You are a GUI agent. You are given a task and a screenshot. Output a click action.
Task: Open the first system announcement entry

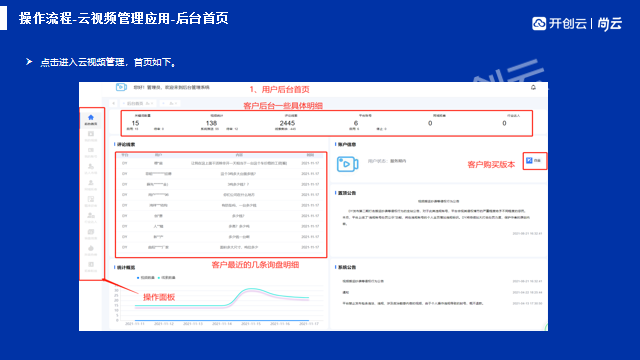click(x=442, y=281)
